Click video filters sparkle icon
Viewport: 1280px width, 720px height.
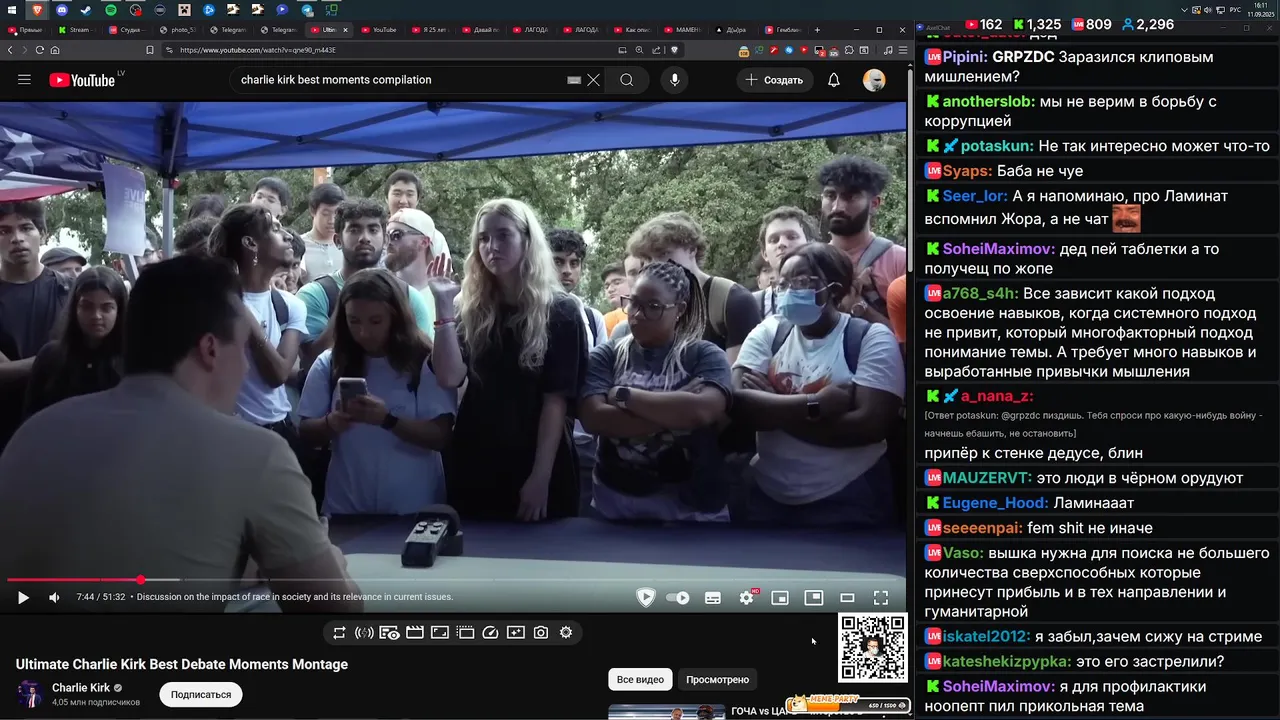pos(515,633)
